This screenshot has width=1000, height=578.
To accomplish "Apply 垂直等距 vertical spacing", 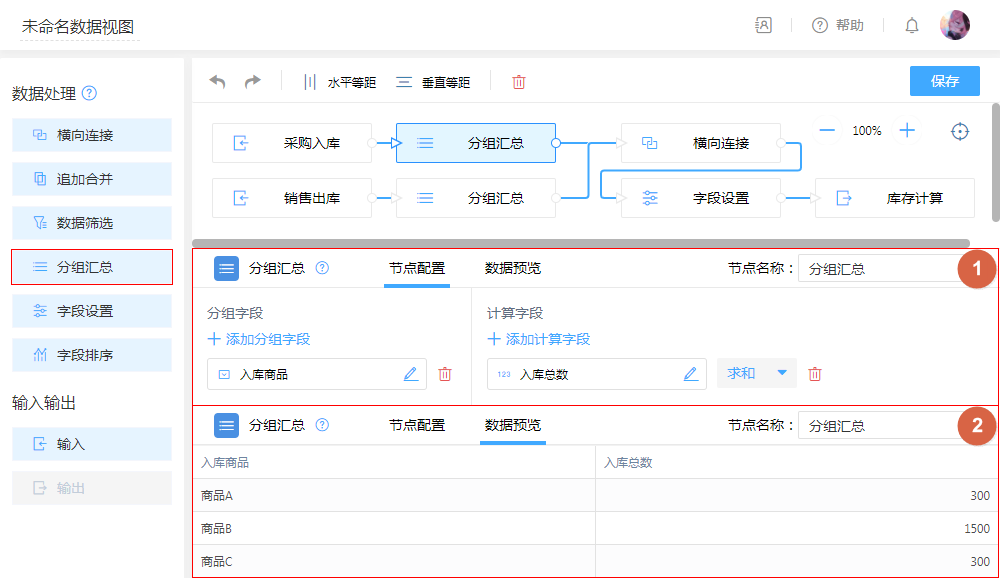I will point(433,82).
